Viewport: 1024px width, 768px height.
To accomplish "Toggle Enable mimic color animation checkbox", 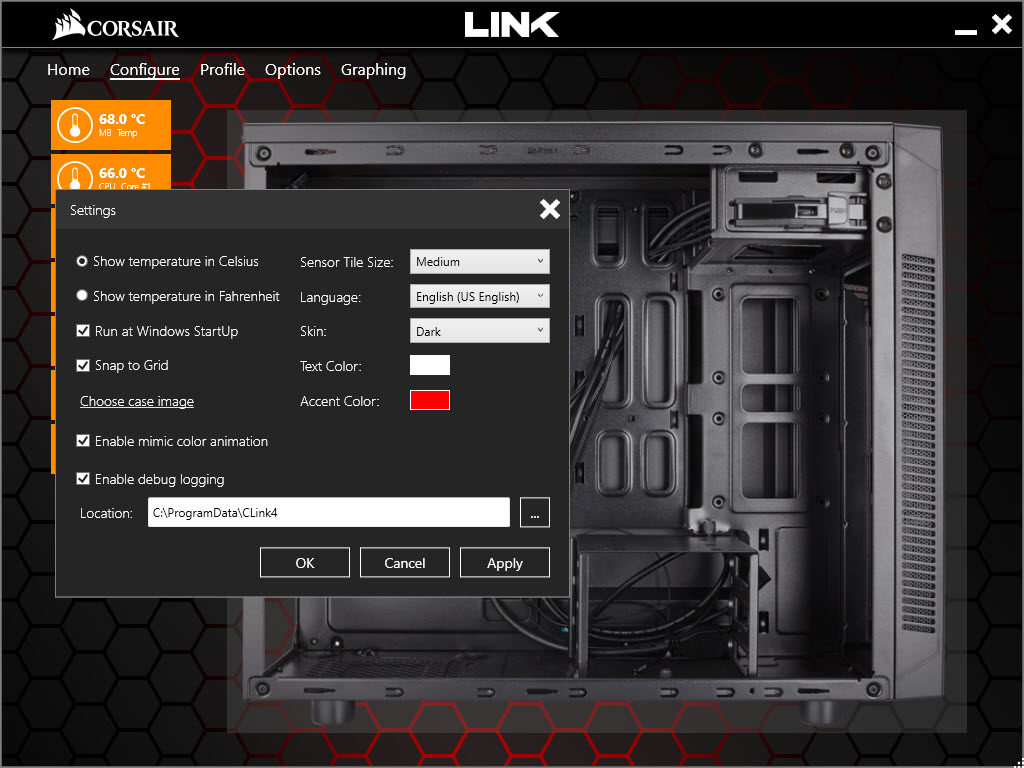I will coord(83,441).
